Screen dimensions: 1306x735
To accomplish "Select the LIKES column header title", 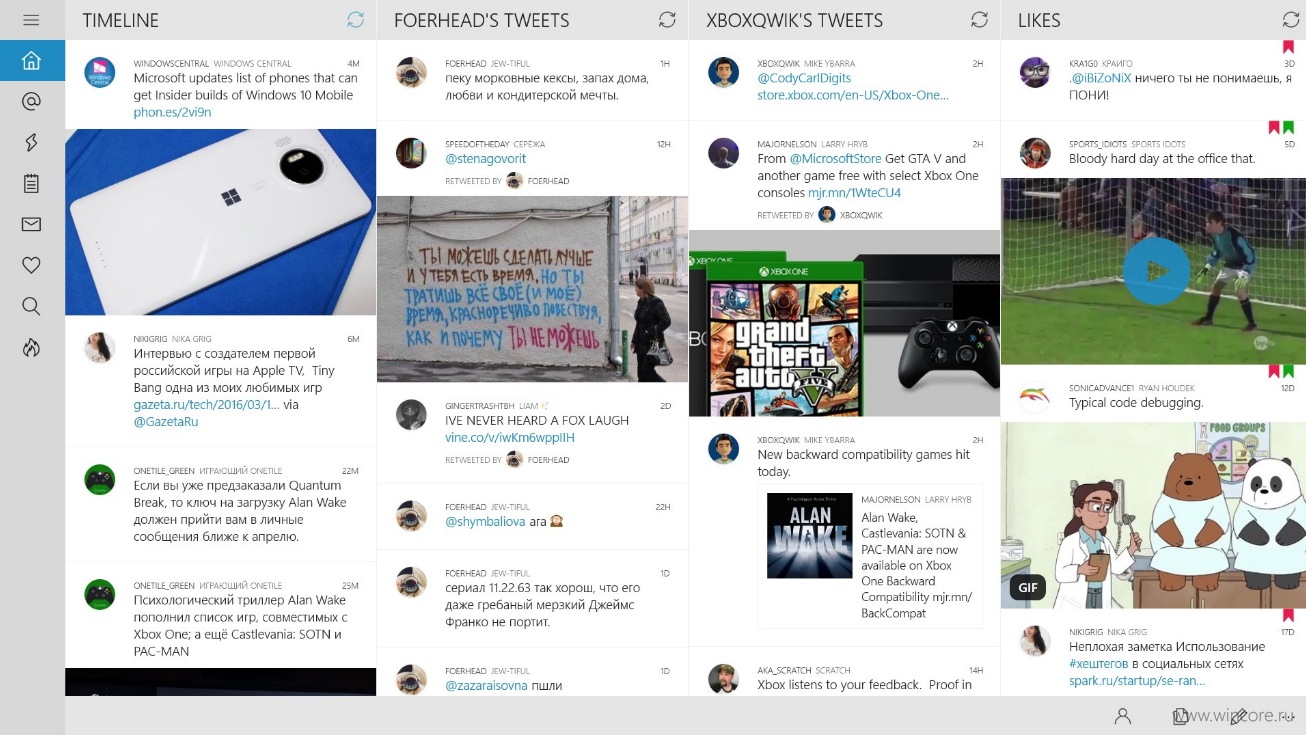I will coord(1039,21).
